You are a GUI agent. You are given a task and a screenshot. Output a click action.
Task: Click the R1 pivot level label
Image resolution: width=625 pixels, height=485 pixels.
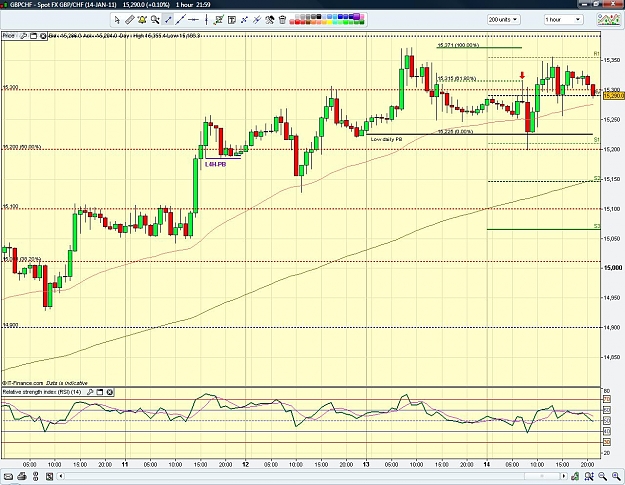596,53
